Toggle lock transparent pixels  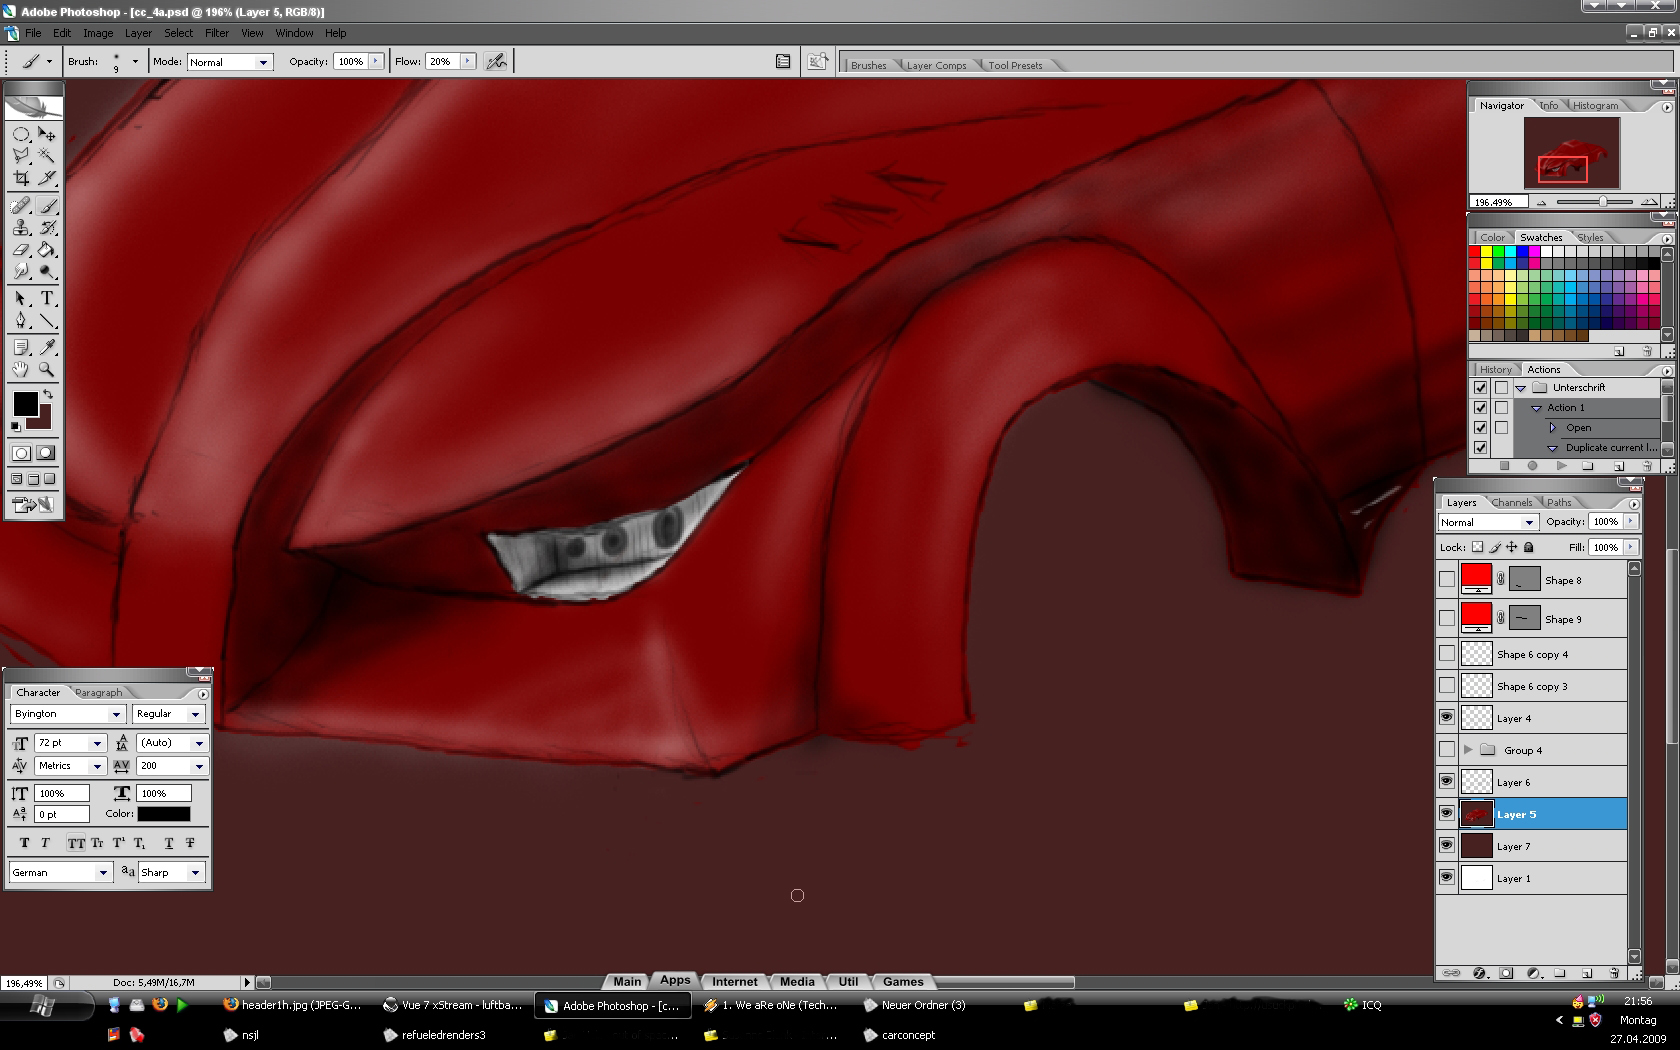click(x=1477, y=547)
